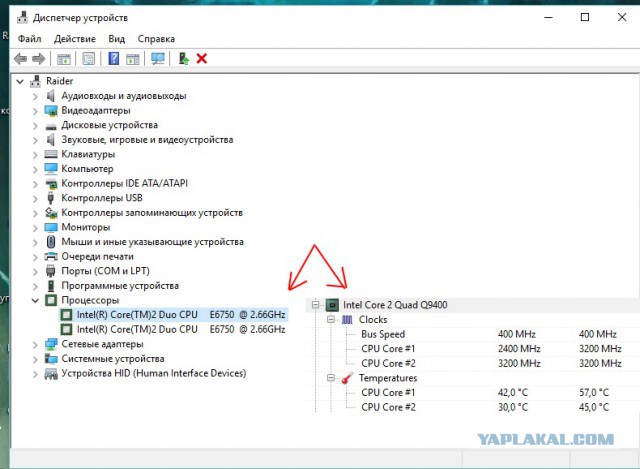Image resolution: width=640 pixels, height=469 pixels.
Task: Click the Дисковые устройства drive icon
Action: pos(51,126)
